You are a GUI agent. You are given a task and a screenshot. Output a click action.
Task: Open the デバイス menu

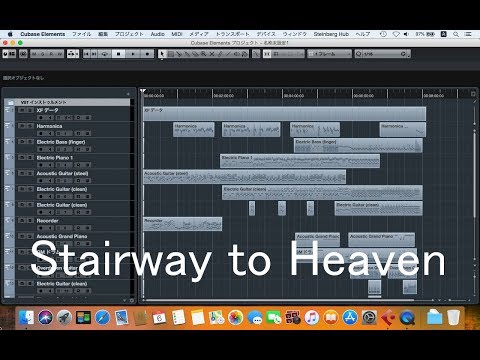pos(266,34)
